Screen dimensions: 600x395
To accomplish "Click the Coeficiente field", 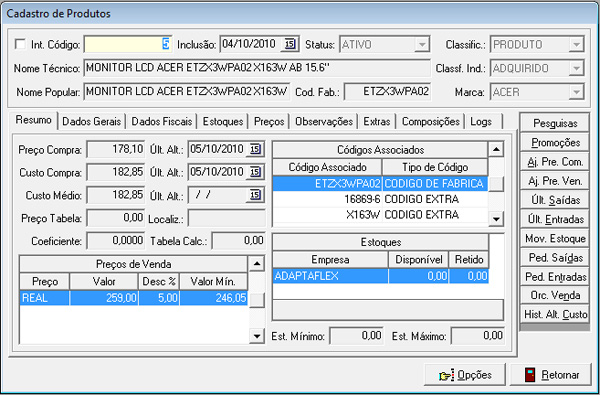I will pyautogui.click(x=116, y=241).
